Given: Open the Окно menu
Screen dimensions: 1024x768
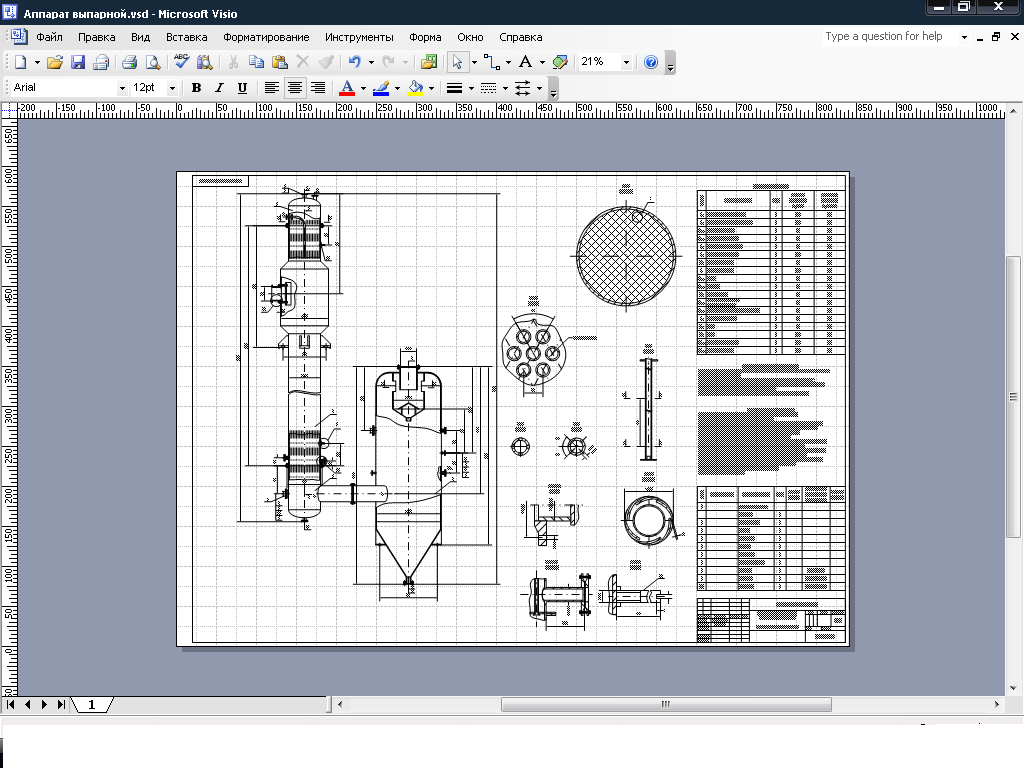Looking at the screenshot, I should click(x=470, y=37).
